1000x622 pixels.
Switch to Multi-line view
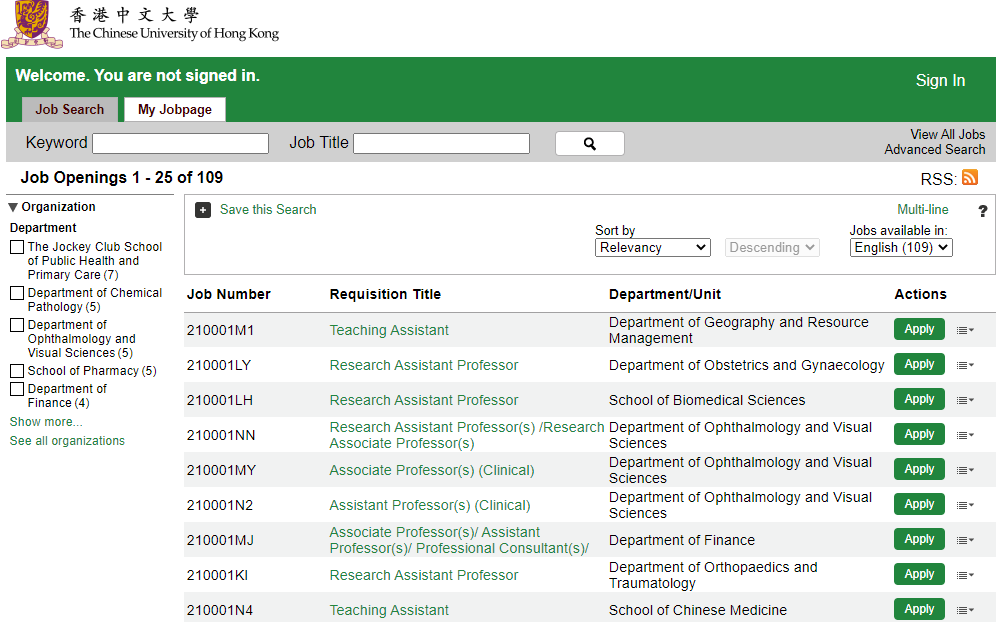[923, 210]
